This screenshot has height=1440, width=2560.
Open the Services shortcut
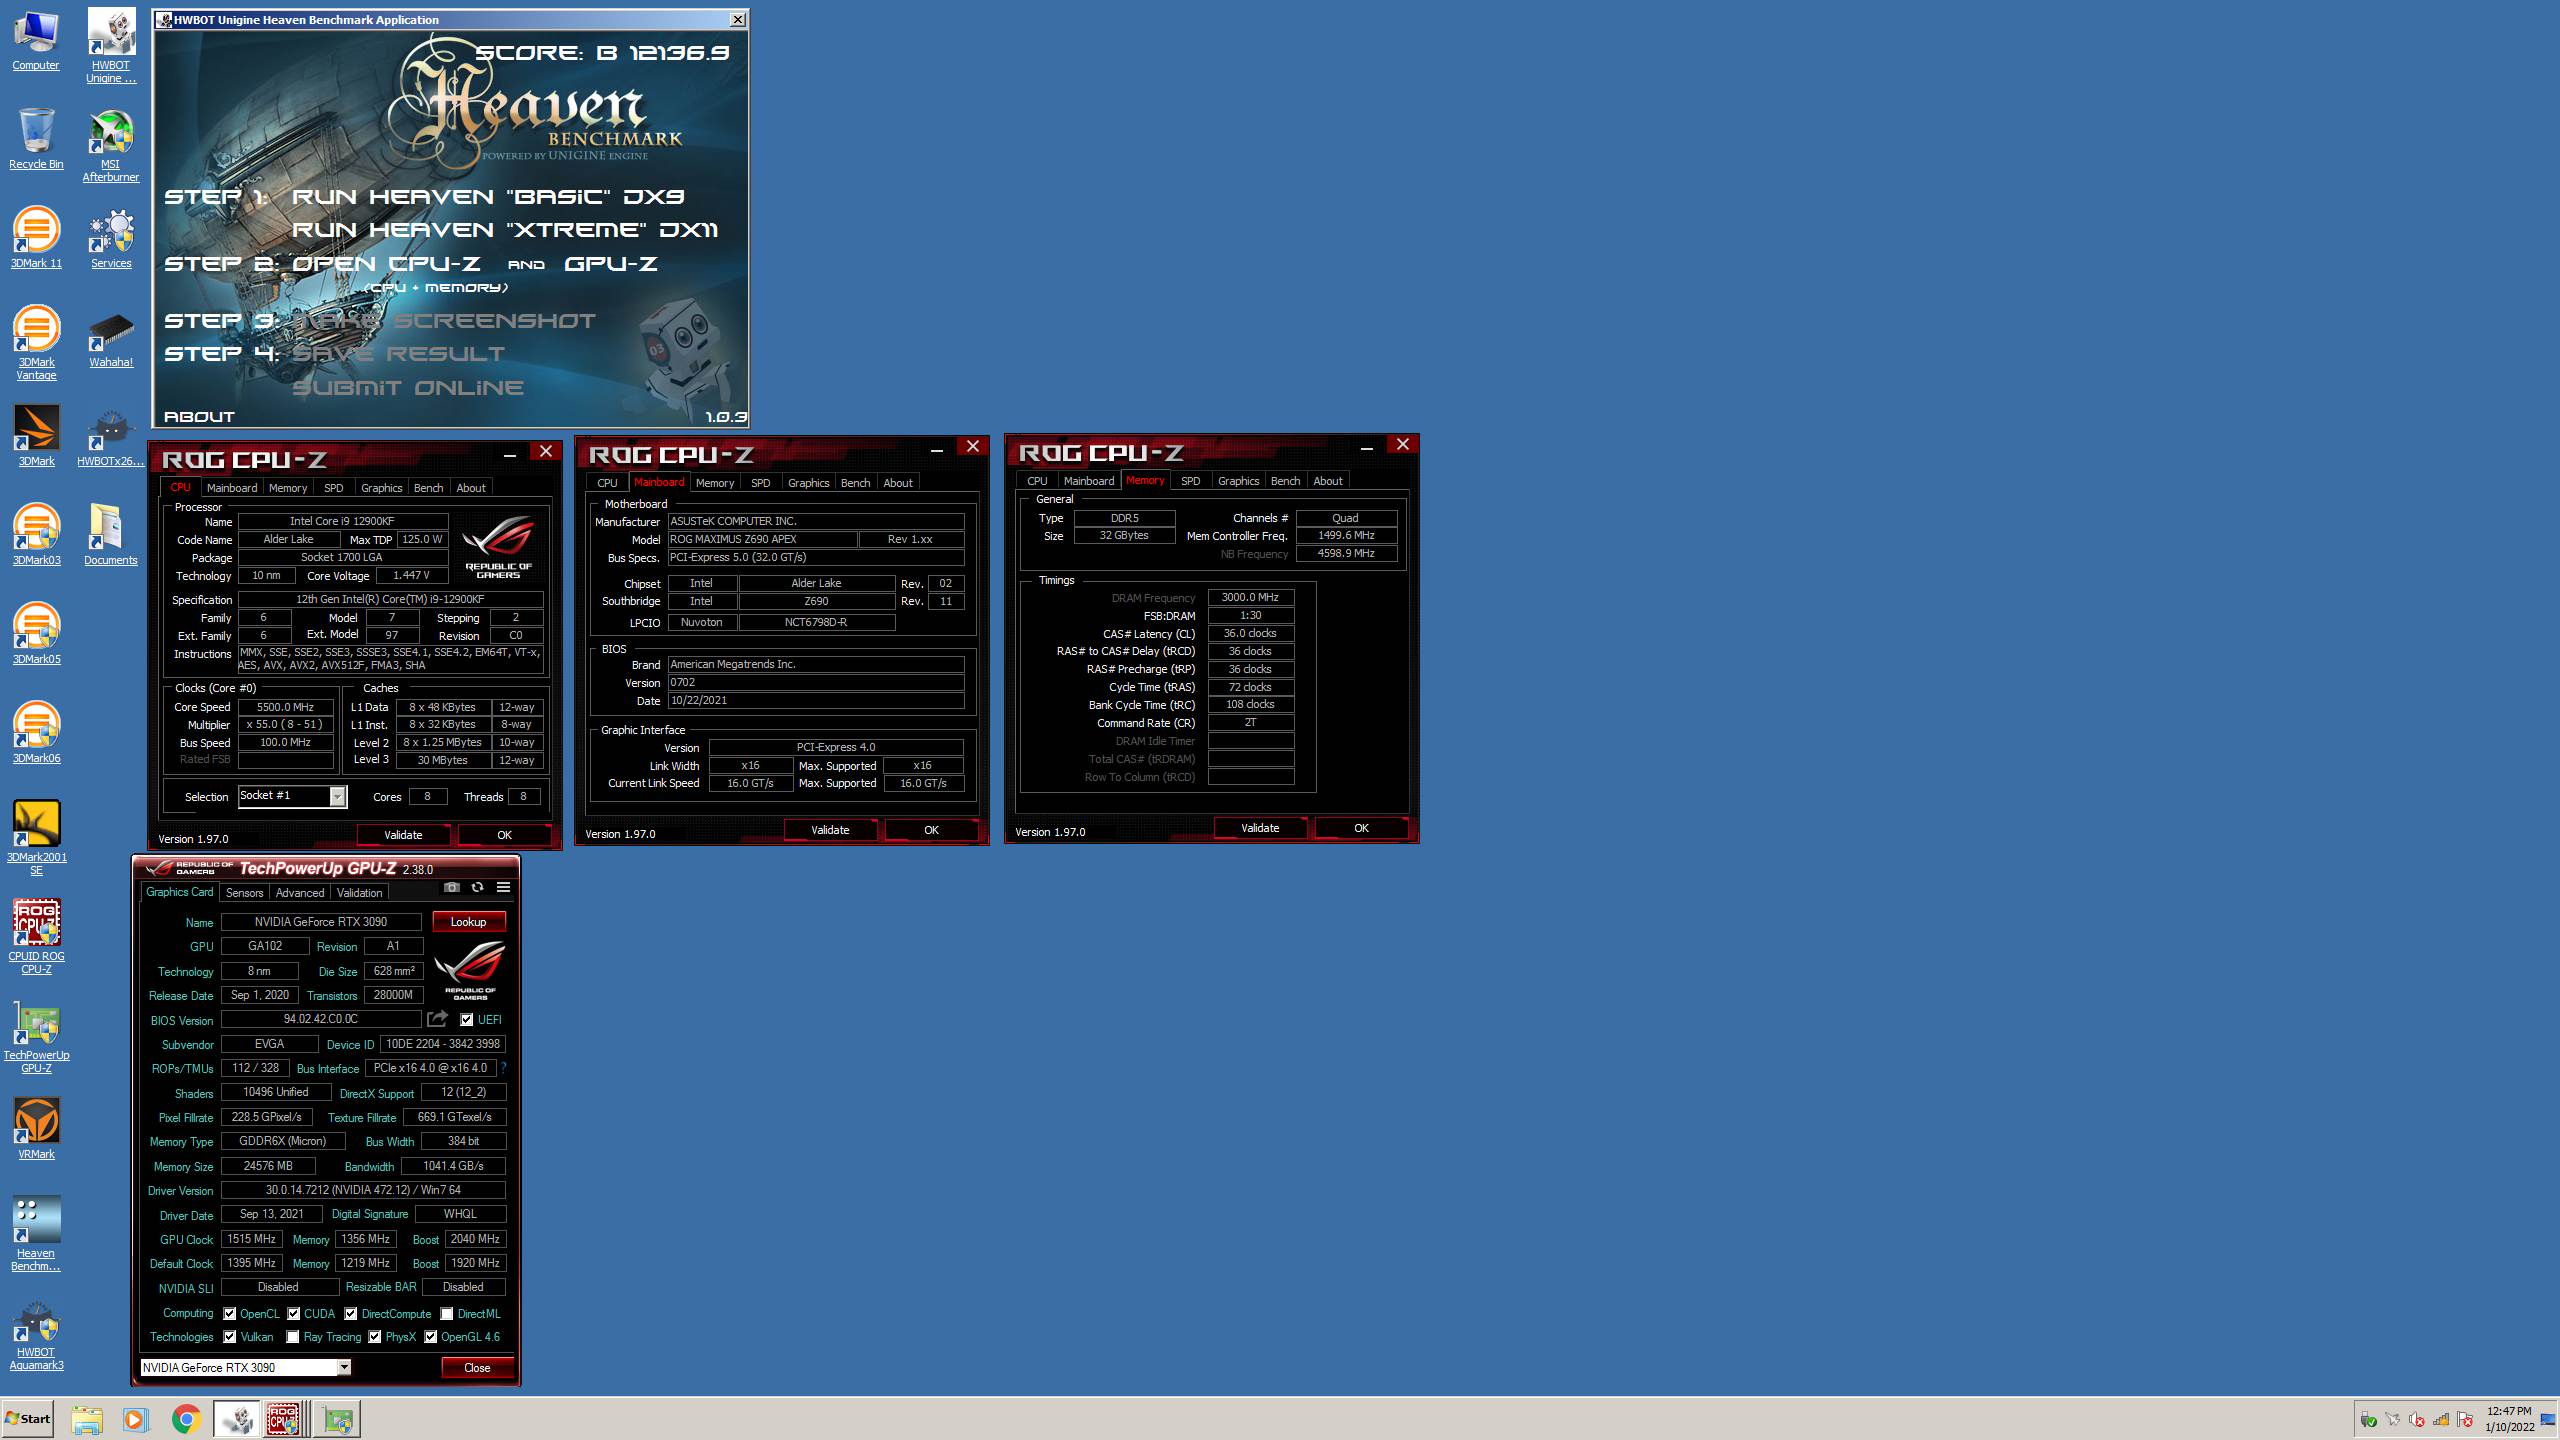pyautogui.click(x=111, y=238)
